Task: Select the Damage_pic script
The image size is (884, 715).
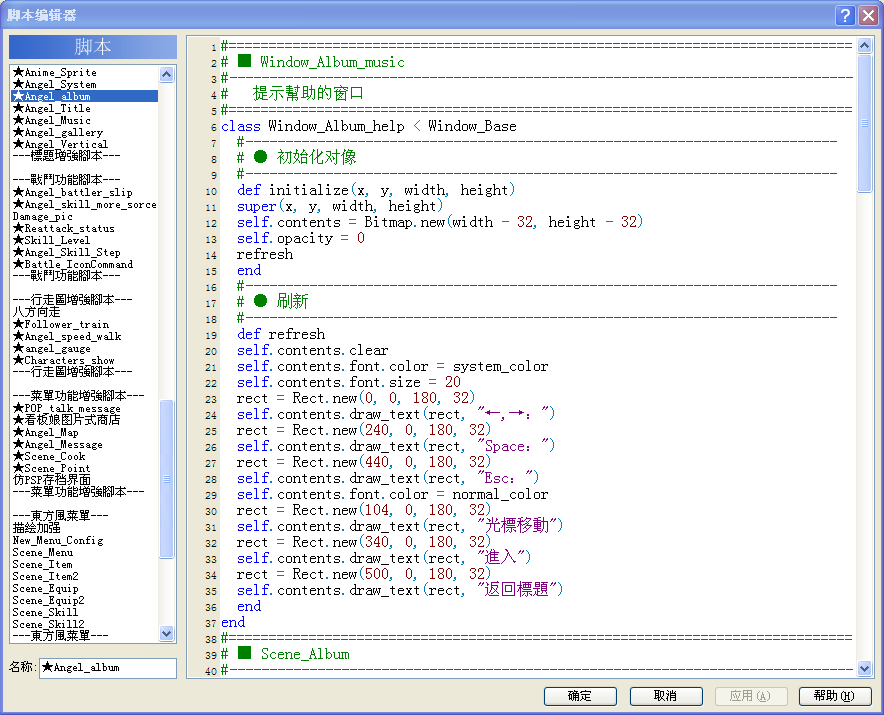Action: 85,217
